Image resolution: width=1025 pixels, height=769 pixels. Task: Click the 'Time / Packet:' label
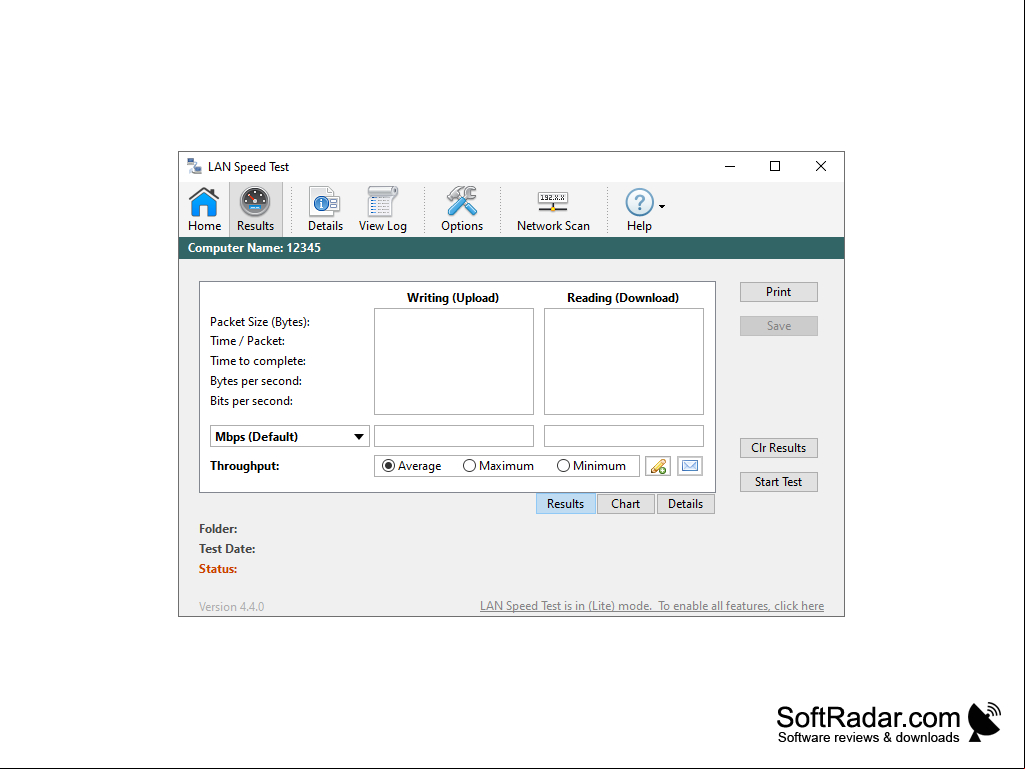(247, 341)
